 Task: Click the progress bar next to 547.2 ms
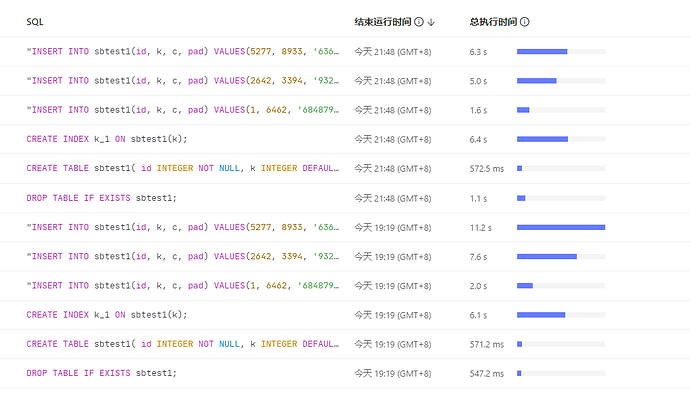[561, 373]
